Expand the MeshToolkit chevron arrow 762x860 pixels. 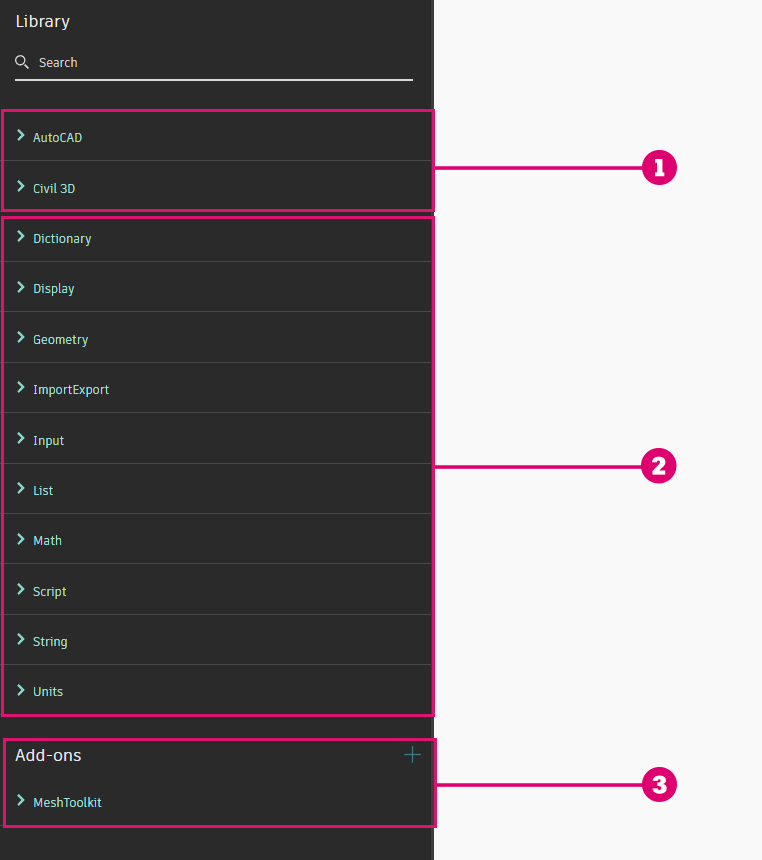[x=21, y=801]
